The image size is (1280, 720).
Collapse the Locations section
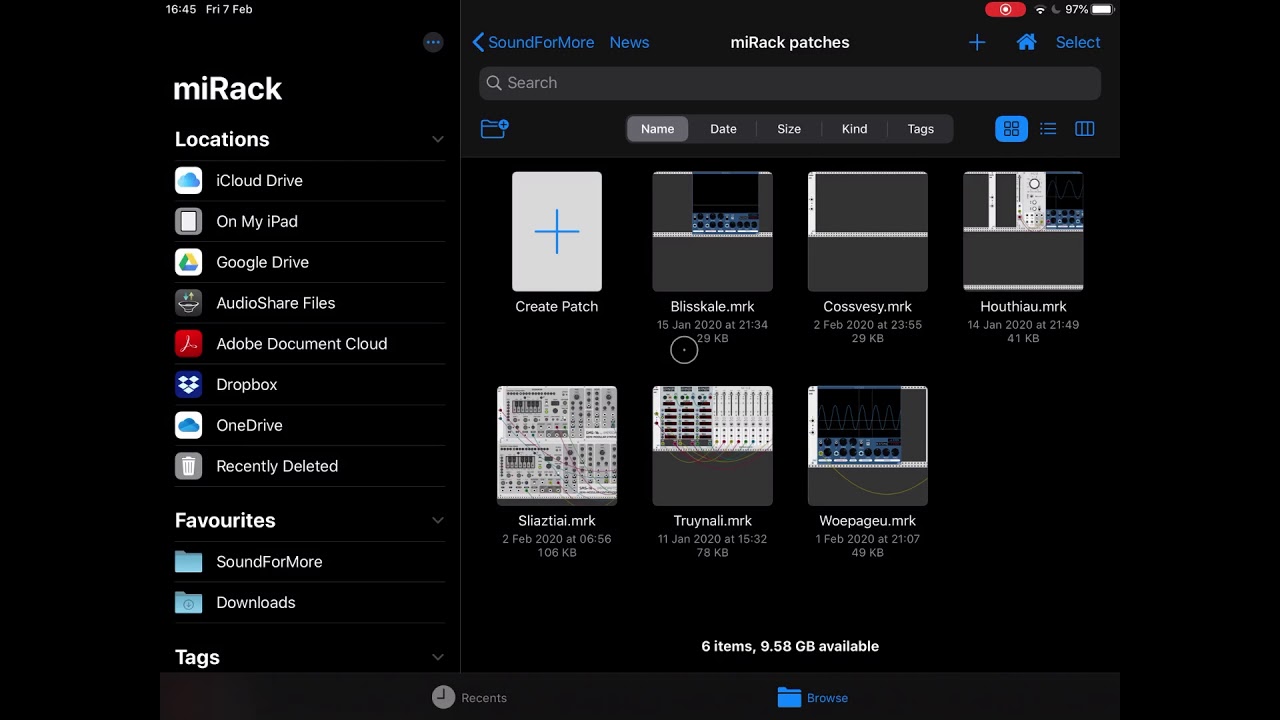(x=437, y=139)
